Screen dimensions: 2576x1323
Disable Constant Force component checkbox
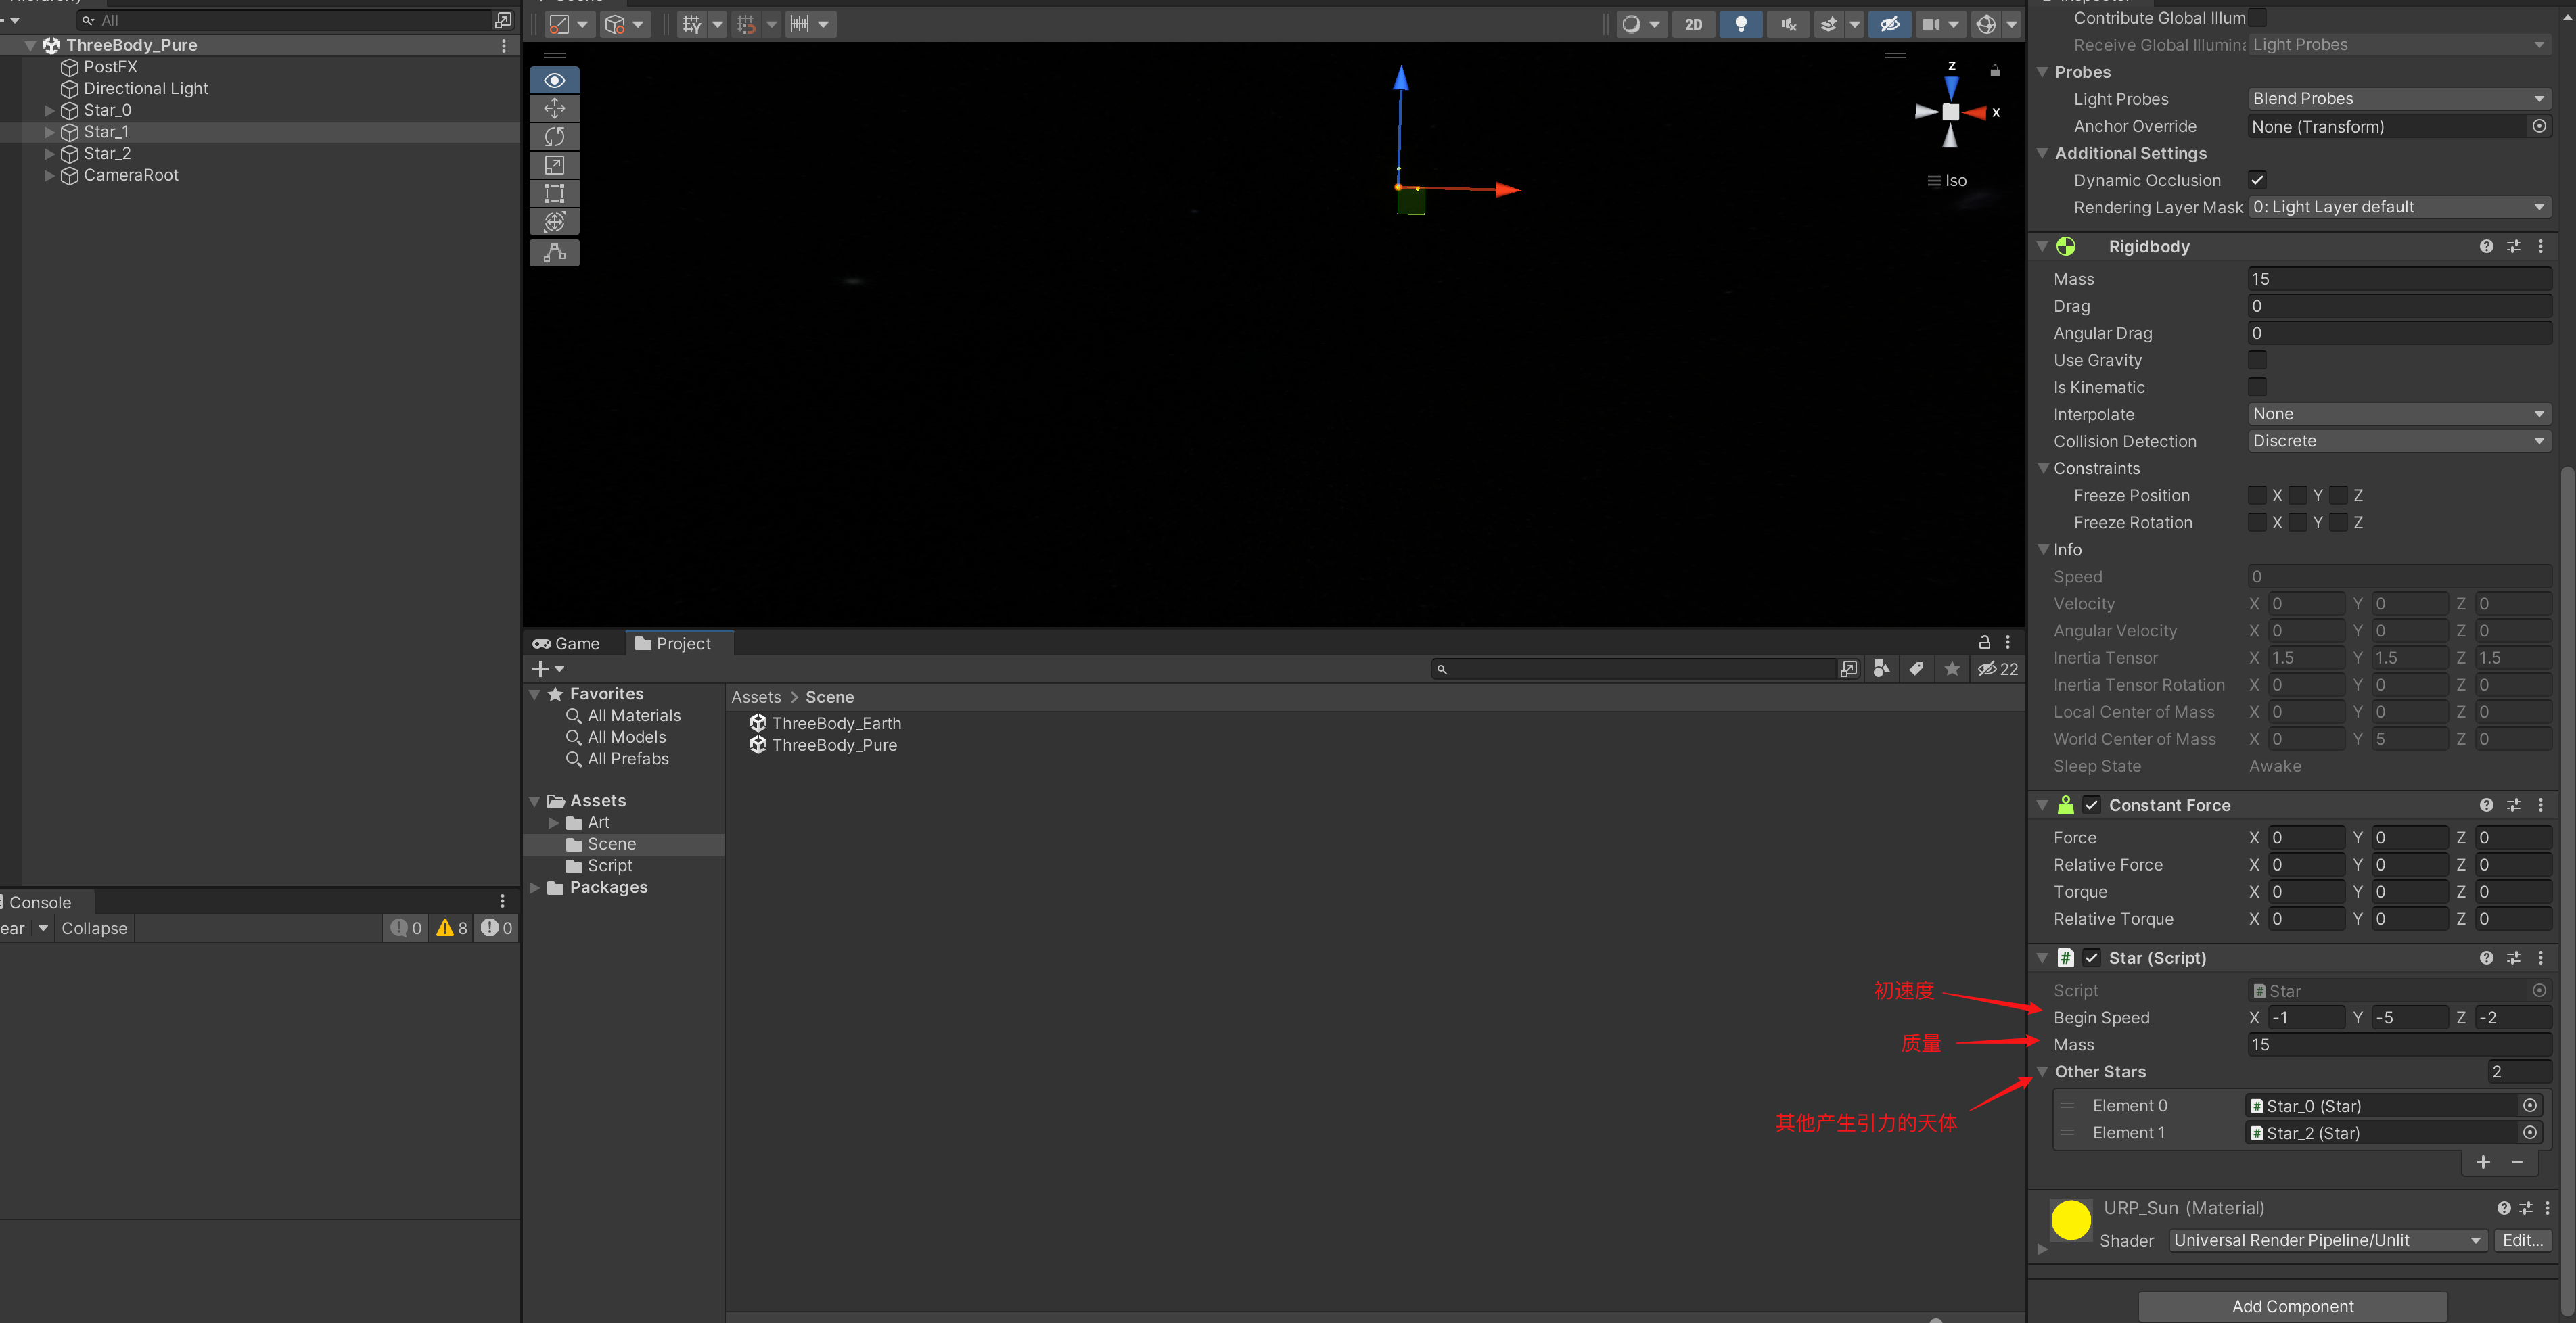2092,805
